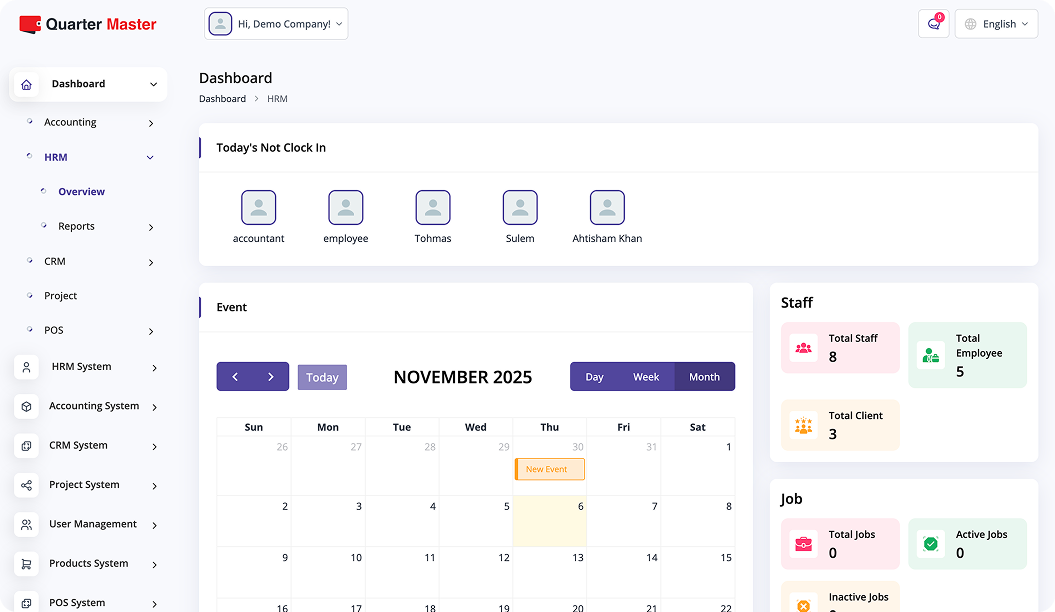Click the Accounting System icon in sidebar
The height and width of the screenshot is (612, 1055).
point(26,406)
